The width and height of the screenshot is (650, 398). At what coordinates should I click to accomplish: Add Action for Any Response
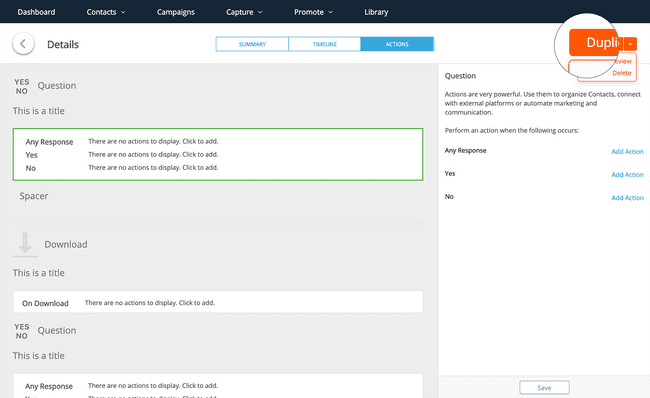pyautogui.click(x=627, y=151)
